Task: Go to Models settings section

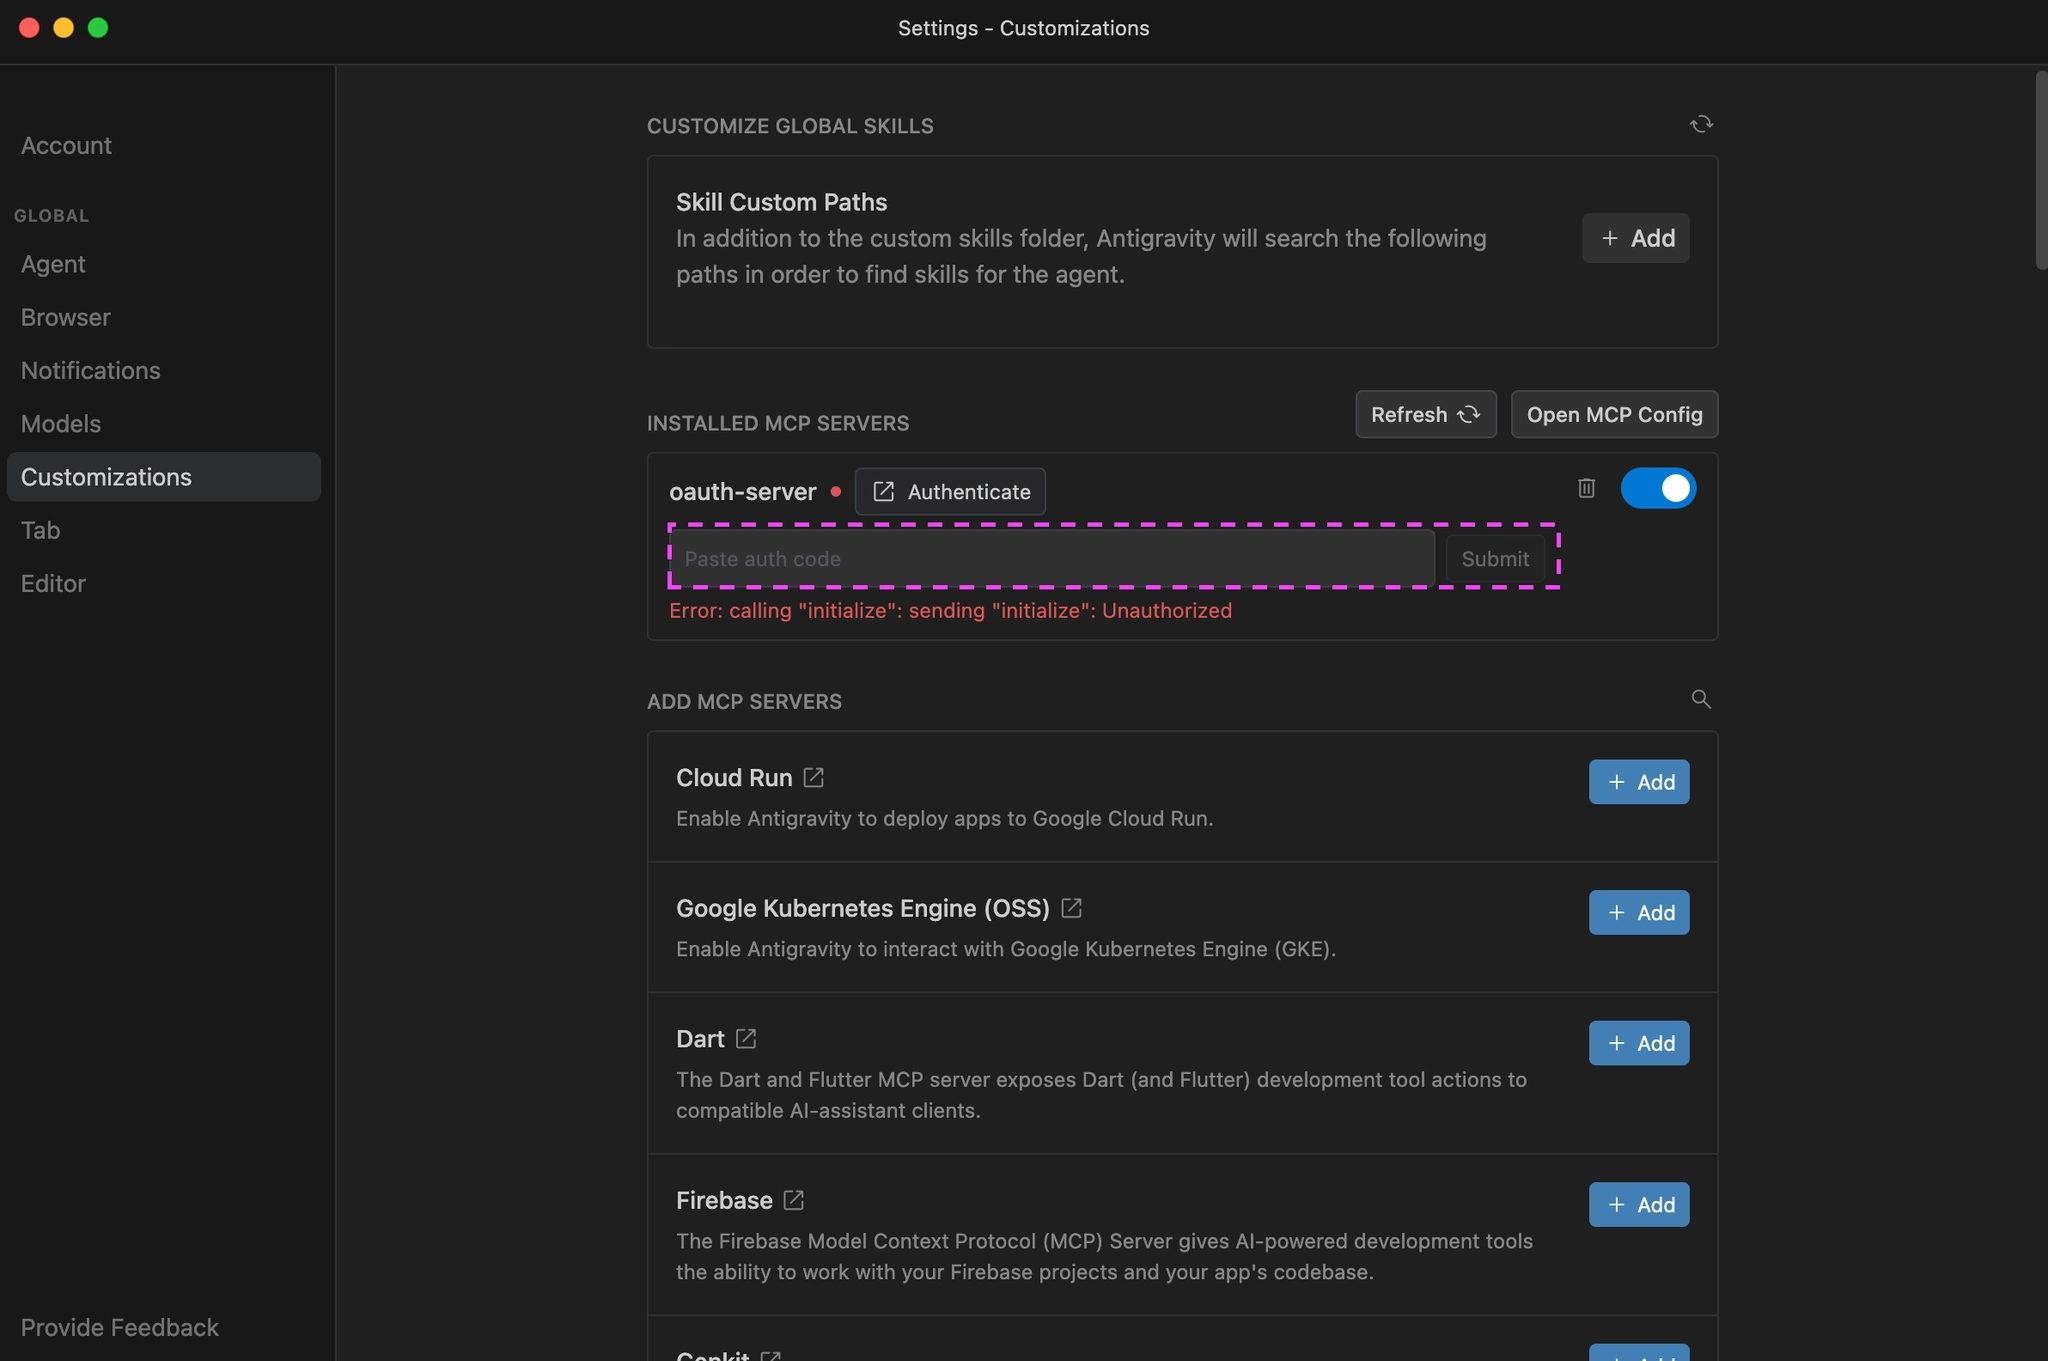Action: pyautogui.click(x=61, y=423)
